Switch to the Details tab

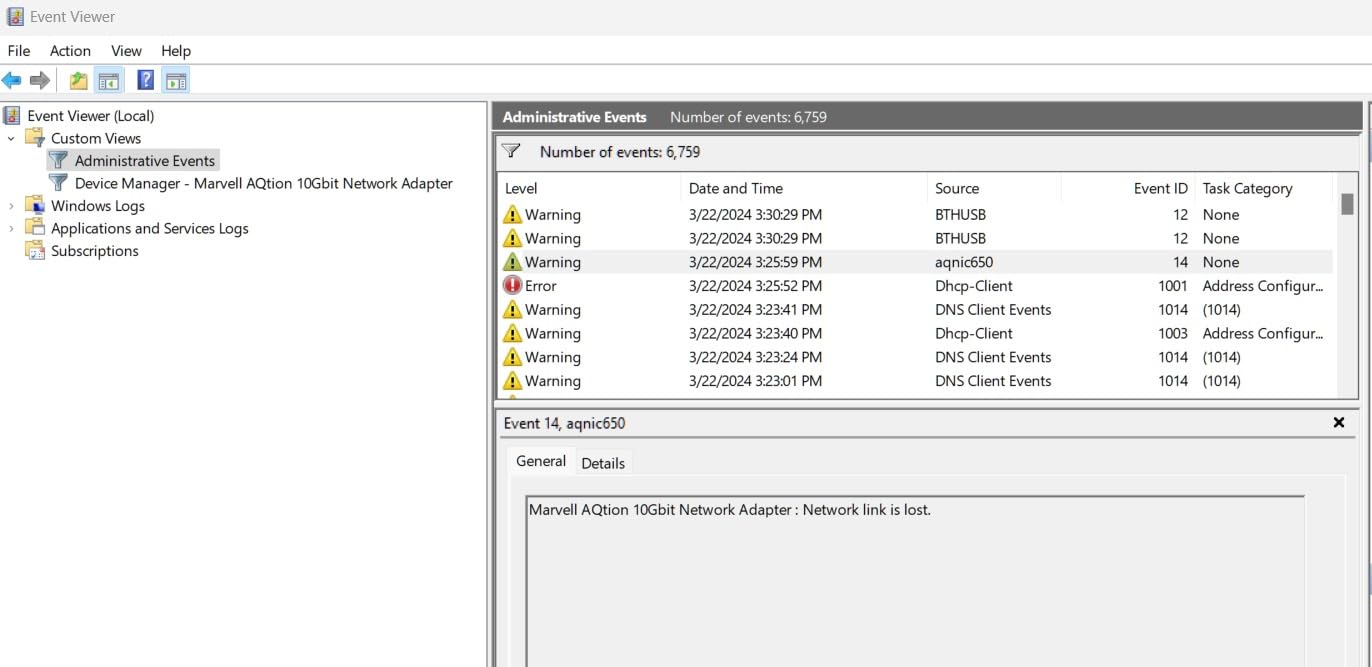[603, 463]
